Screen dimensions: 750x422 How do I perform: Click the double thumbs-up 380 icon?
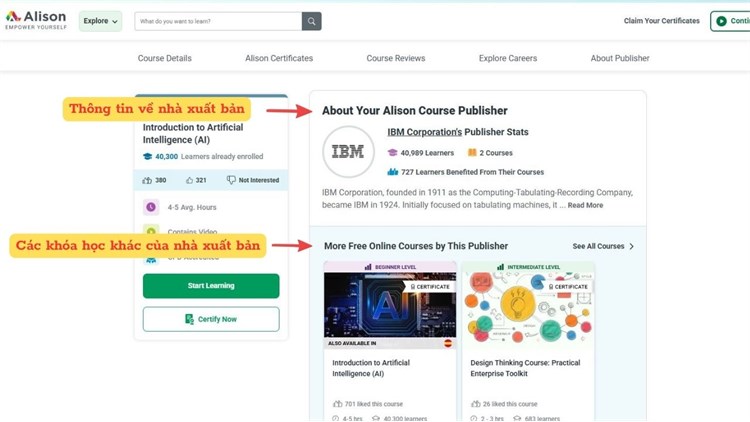pyautogui.click(x=147, y=180)
